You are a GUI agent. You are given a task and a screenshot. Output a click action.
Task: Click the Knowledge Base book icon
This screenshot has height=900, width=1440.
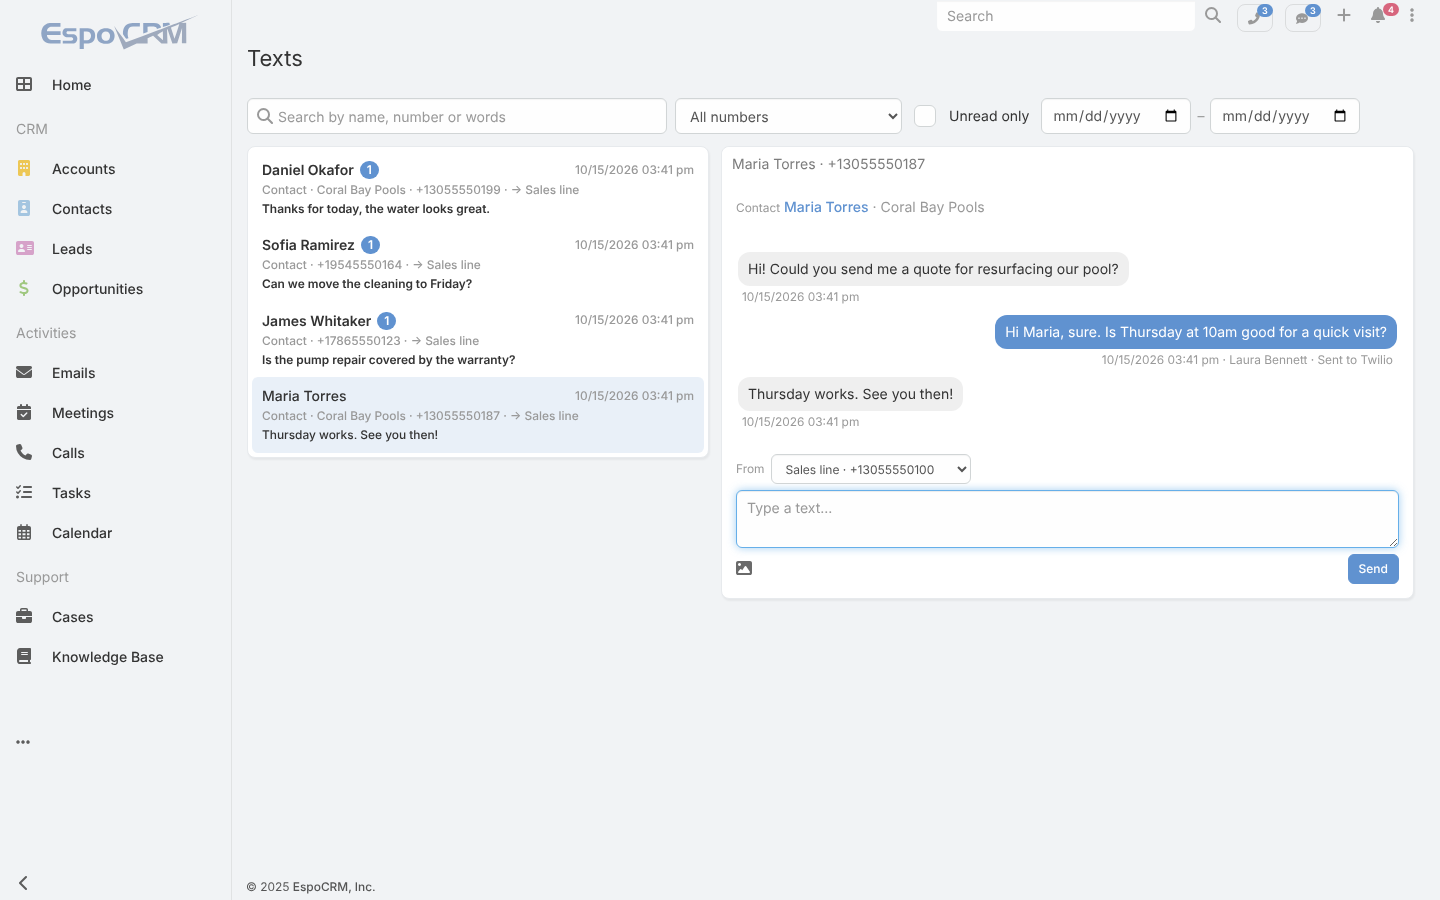click(x=24, y=656)
